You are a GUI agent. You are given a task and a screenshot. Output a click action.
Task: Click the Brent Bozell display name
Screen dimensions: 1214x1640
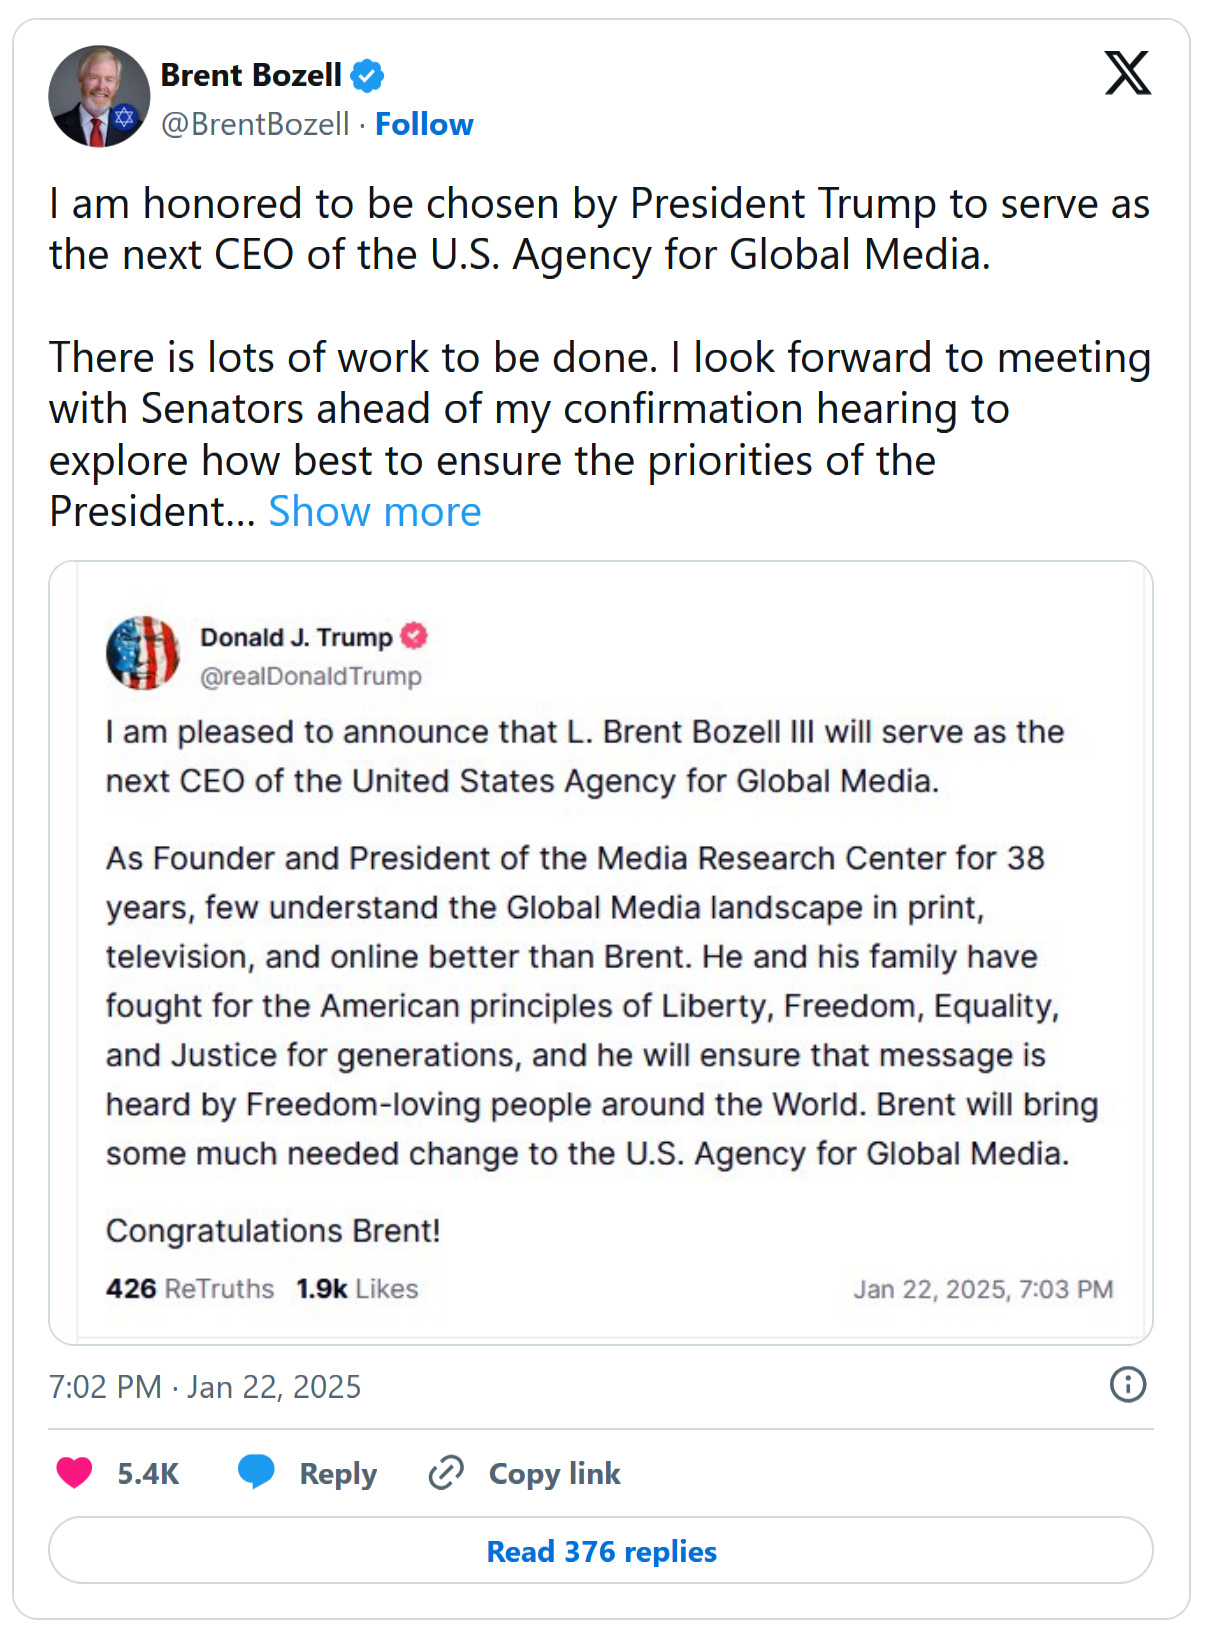point(251,75)
